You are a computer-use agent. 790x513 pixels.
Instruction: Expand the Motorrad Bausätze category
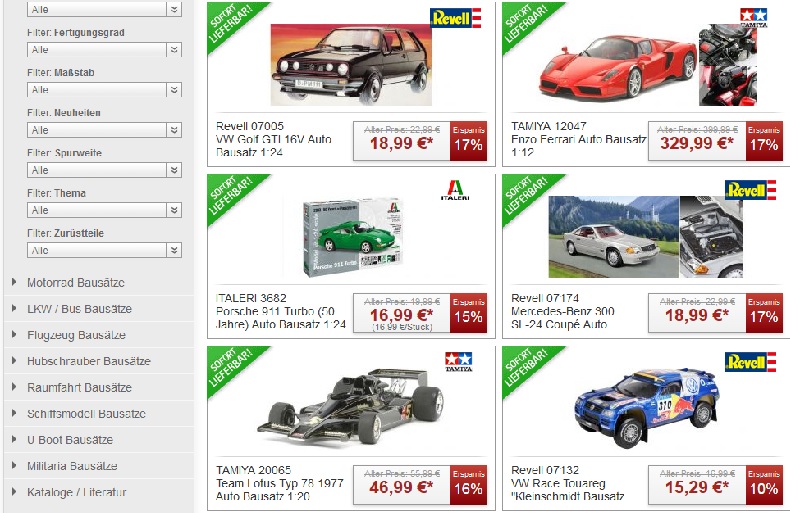pyautogui.click(x=76, y=283)
